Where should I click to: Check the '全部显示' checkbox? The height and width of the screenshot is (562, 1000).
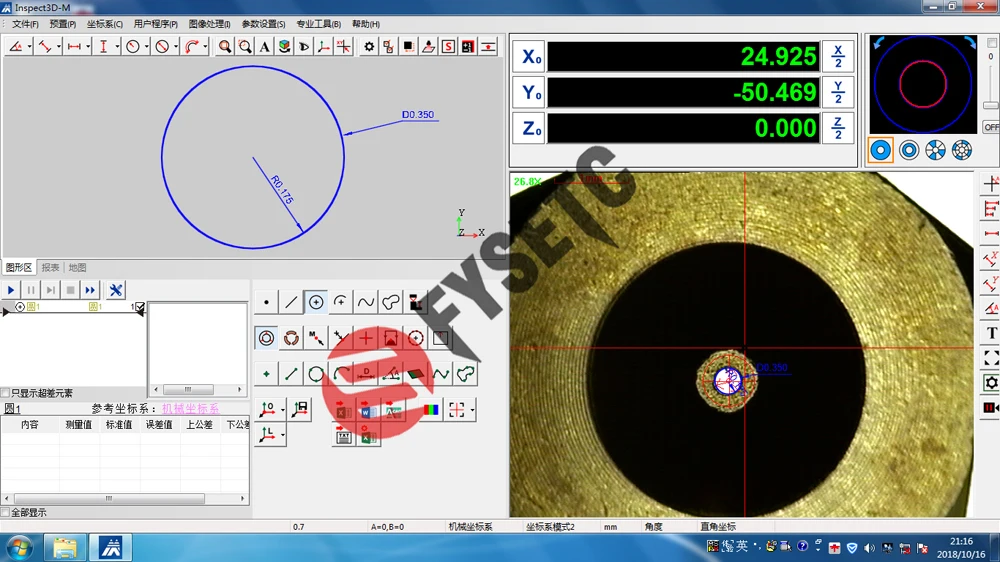coord(6,513)
